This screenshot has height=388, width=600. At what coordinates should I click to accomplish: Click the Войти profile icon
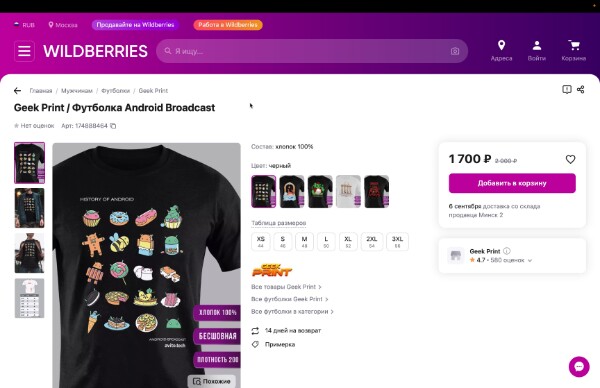[x=536, y=46]
